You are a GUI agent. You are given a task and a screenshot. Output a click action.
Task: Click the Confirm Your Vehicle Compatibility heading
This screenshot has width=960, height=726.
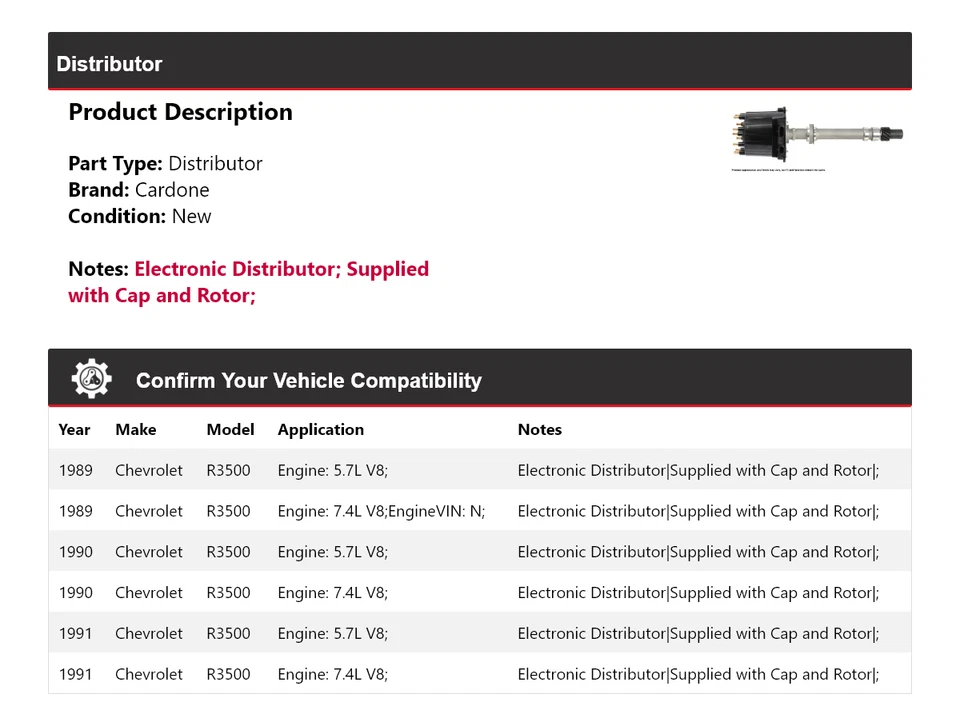(x=308, y=381)
